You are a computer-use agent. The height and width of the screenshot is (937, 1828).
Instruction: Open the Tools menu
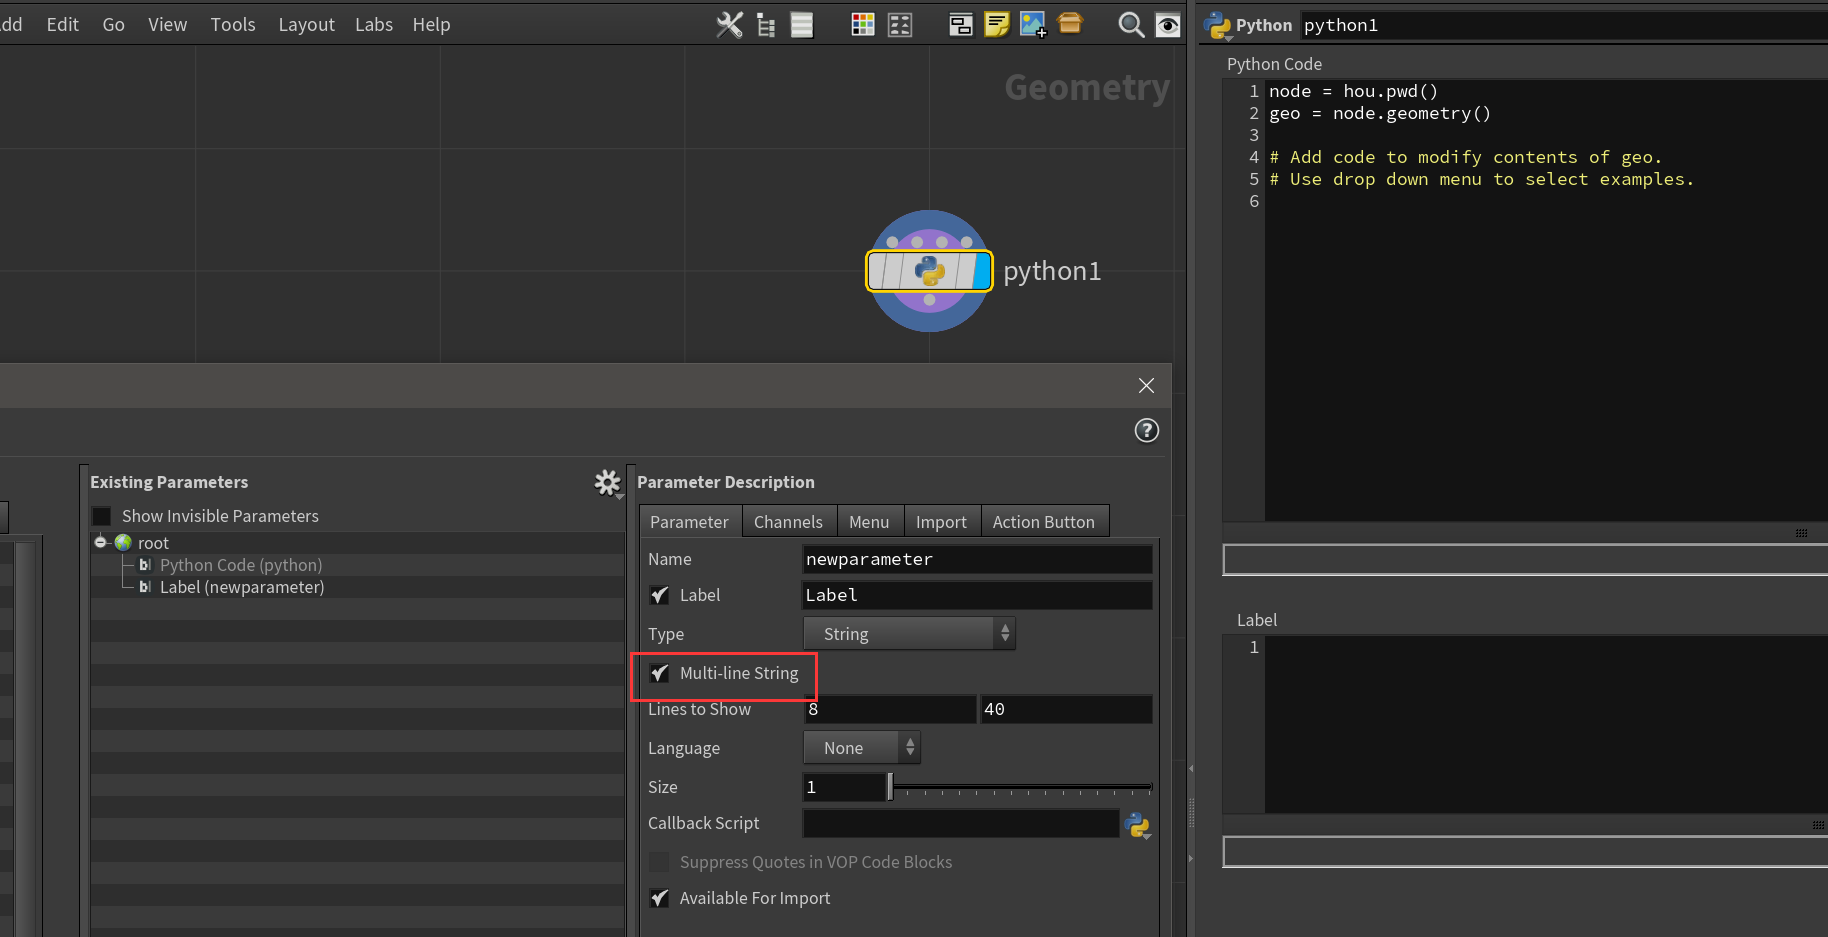233,25
